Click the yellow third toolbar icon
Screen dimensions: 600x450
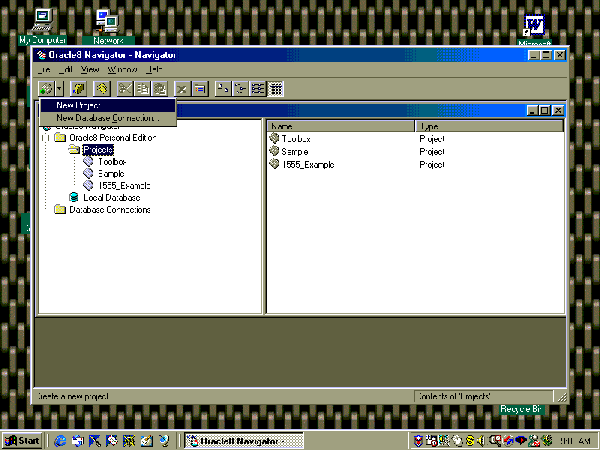(102, 89)
